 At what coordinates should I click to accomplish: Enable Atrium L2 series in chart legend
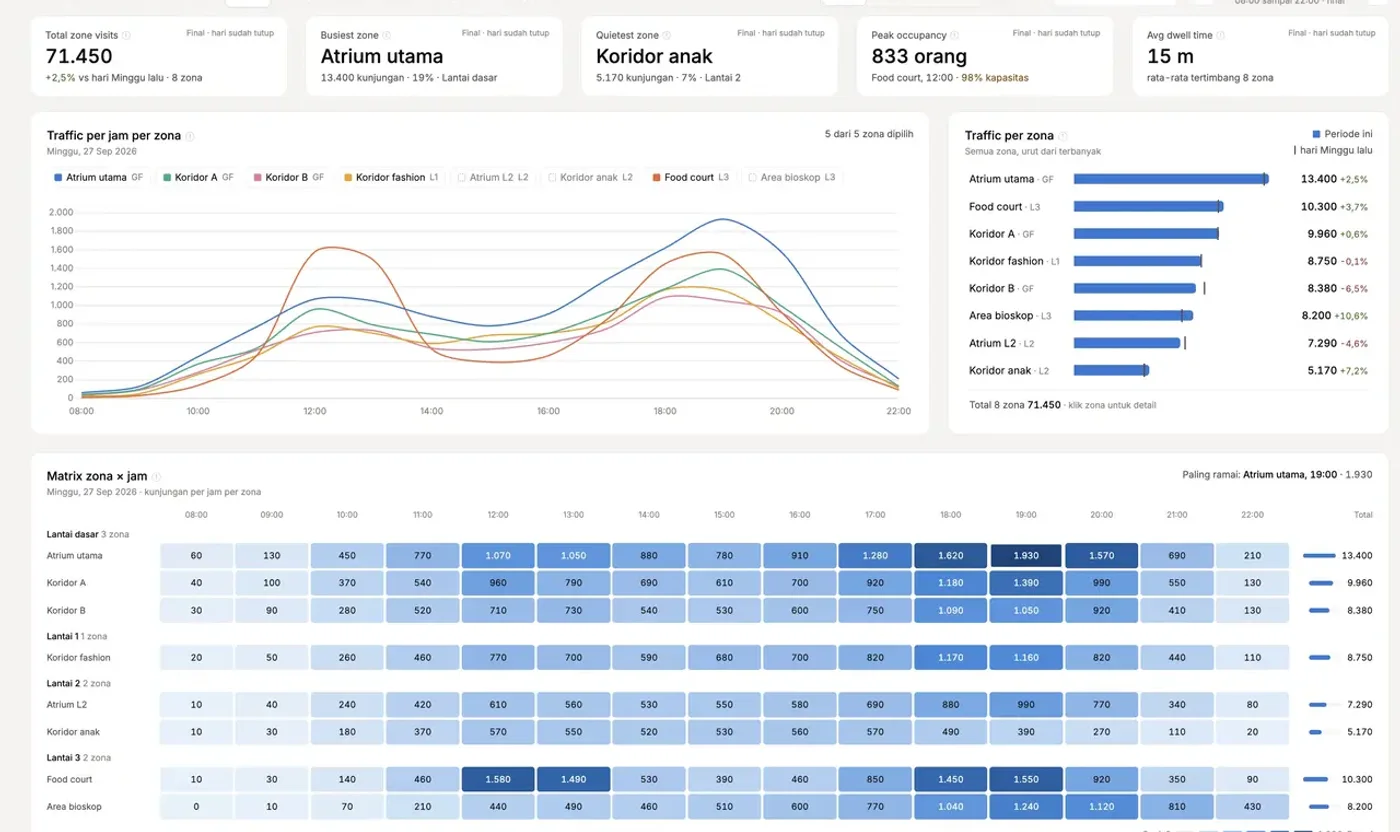pos(493,177)
